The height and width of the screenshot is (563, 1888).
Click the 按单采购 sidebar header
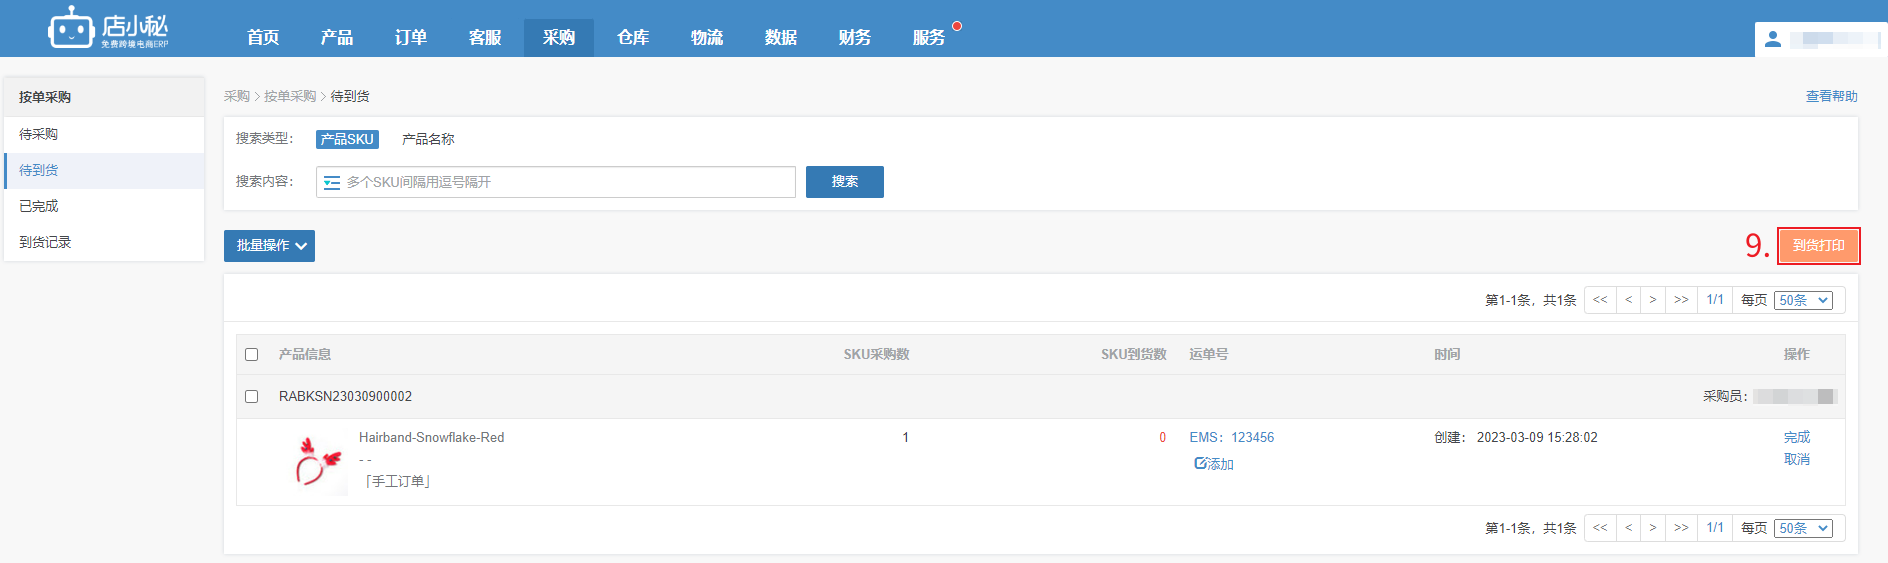point(104,97)
